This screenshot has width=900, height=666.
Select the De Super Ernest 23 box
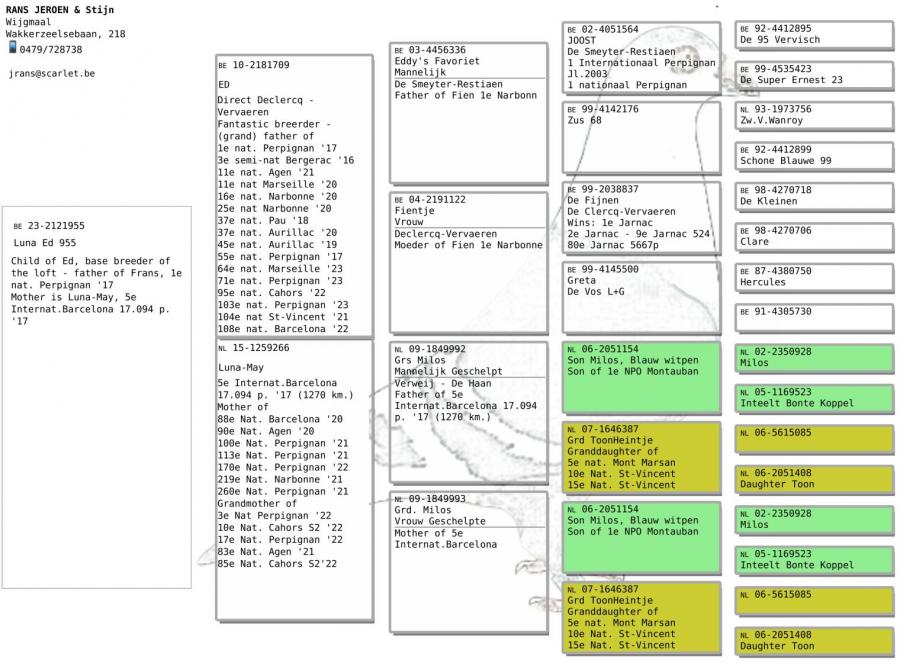click(x=814, y=75)
